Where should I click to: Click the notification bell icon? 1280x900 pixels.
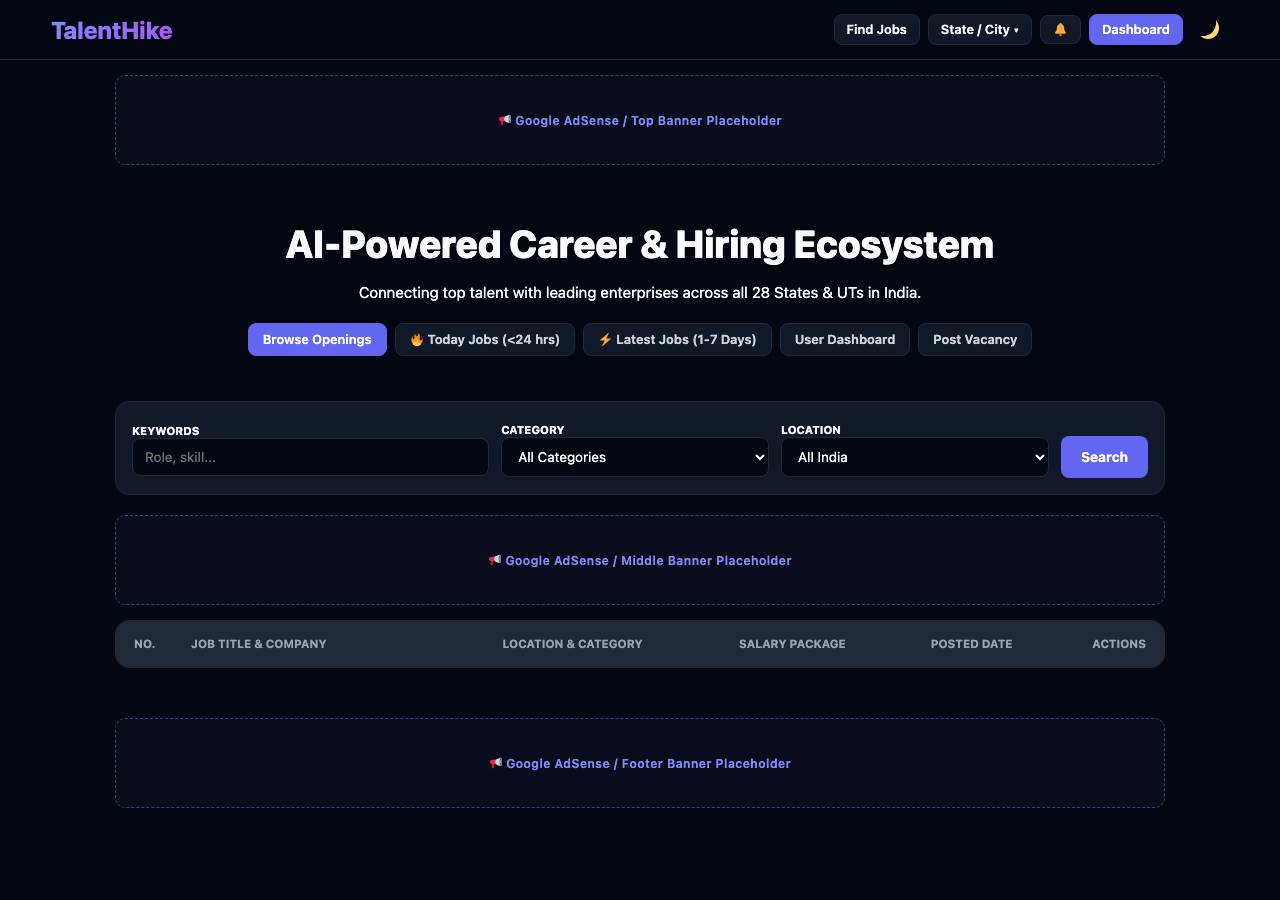[x=1060, y=29]
